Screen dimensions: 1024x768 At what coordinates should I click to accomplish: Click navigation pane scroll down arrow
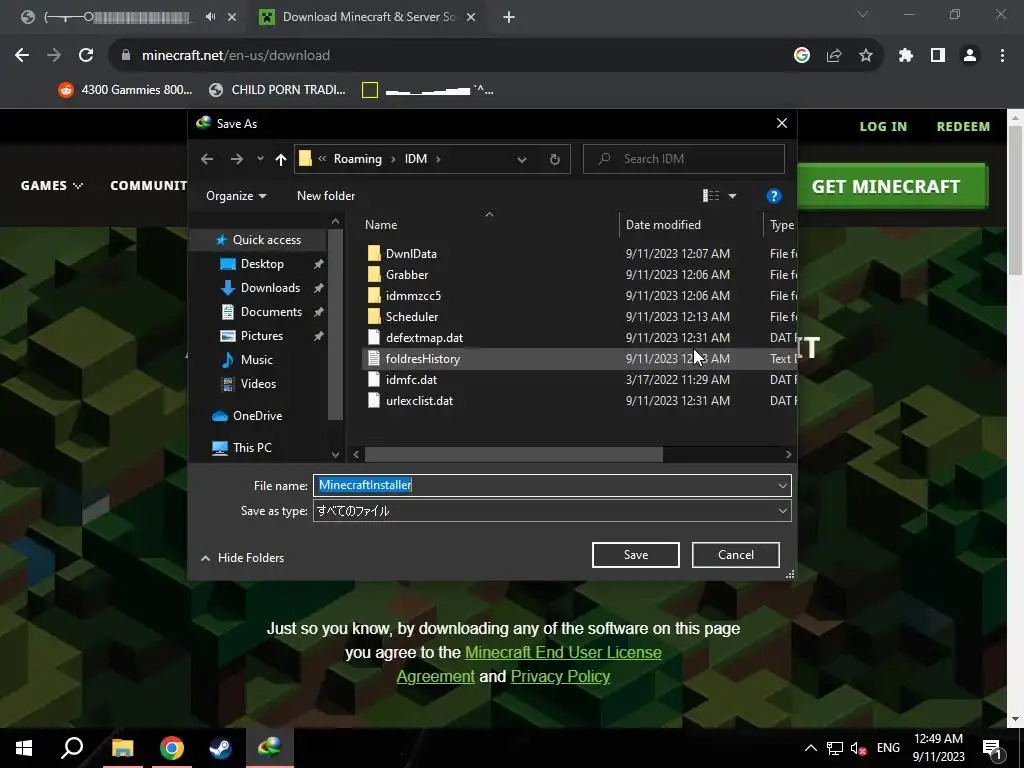click(335, 455)
